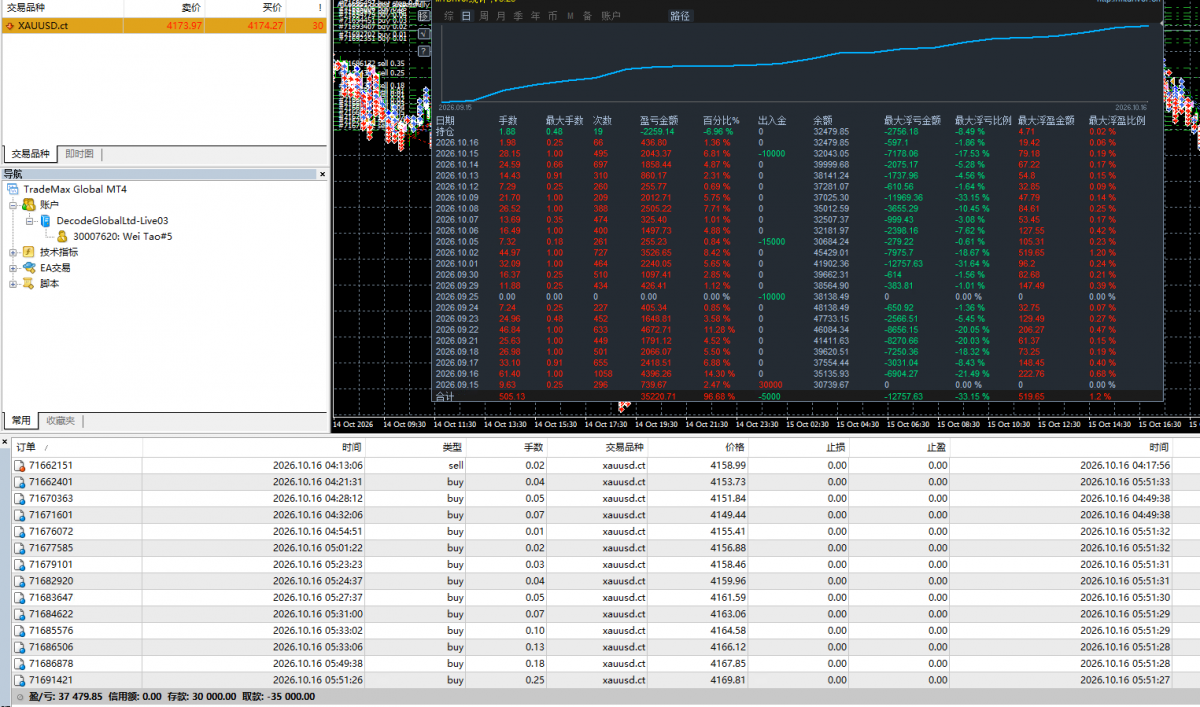
Task: Show weekly statistics with the 周 button
Action: tap(484, 16)
